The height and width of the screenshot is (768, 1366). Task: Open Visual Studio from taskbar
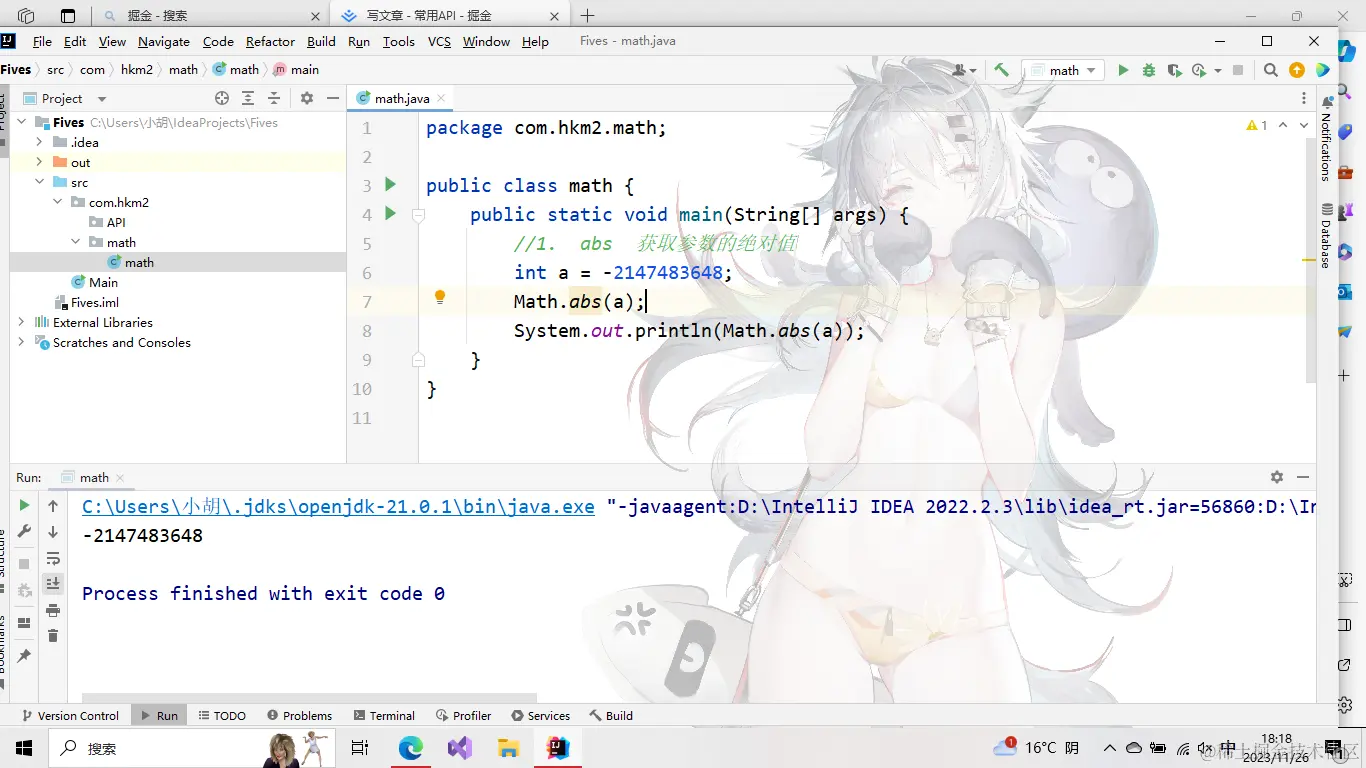coord(460,748)
